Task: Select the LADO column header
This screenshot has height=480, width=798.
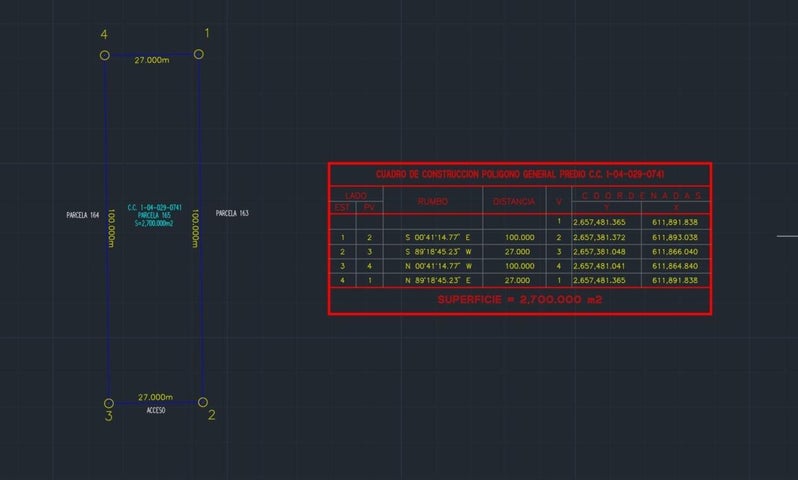Action: [356, 195]
